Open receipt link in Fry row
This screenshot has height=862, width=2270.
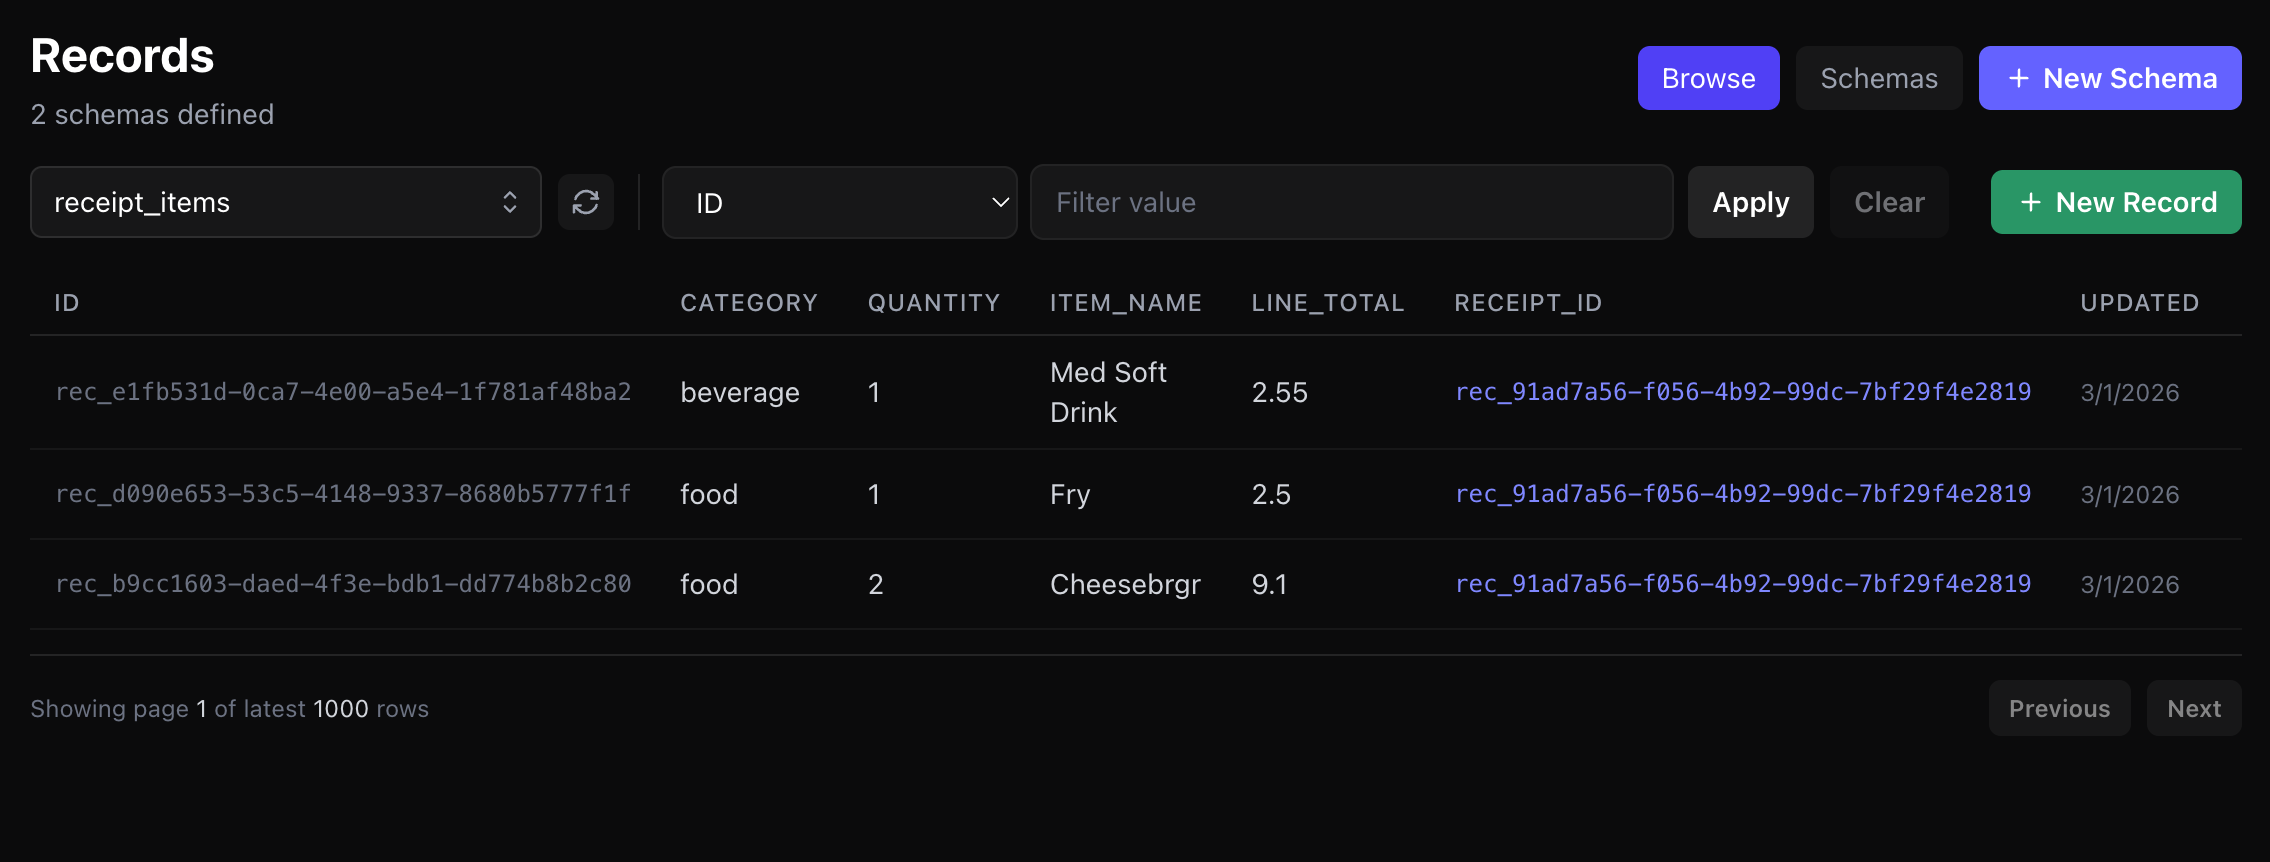[1743, 494]
